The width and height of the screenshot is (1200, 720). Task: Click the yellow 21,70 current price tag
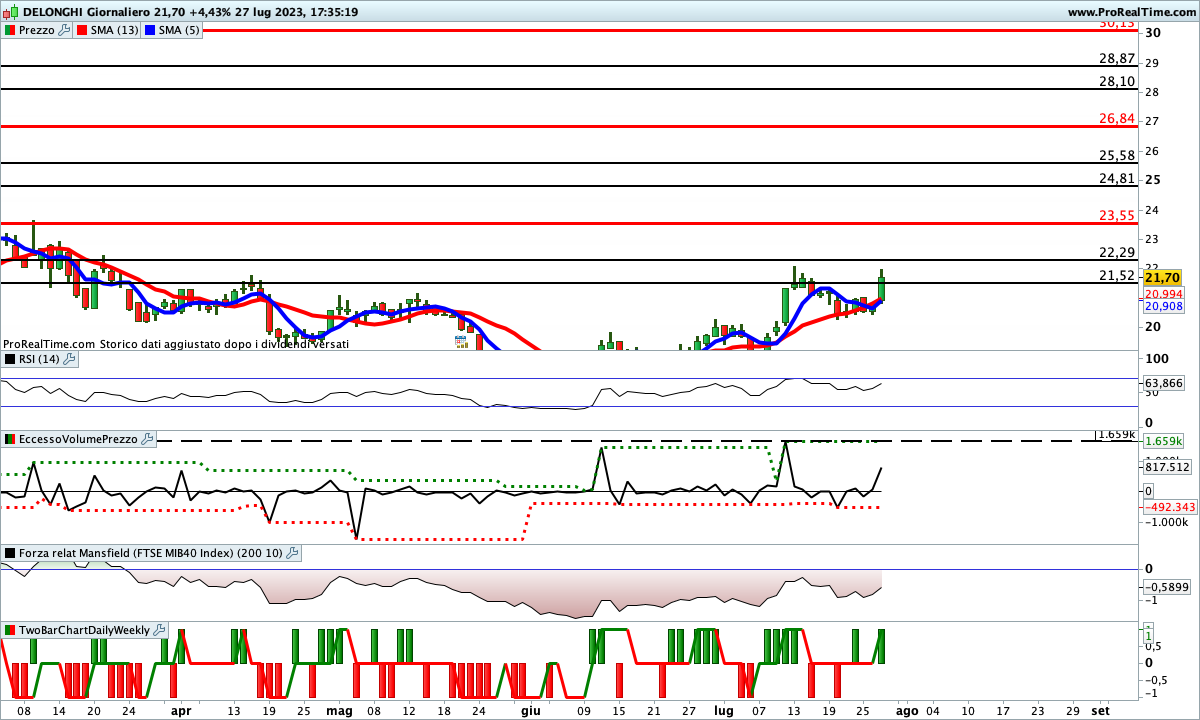[1163, 277]
